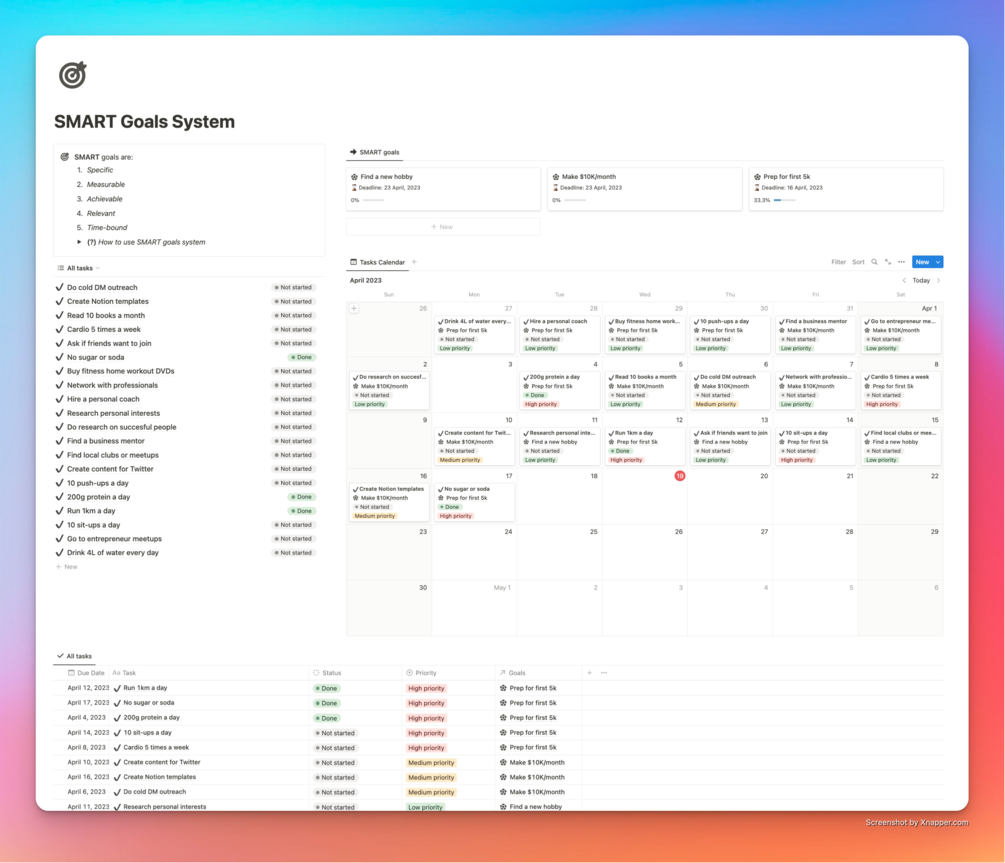Click the highlighted 19 date in the calendar
The image size is (1005, 863).
tap(679, 476)
